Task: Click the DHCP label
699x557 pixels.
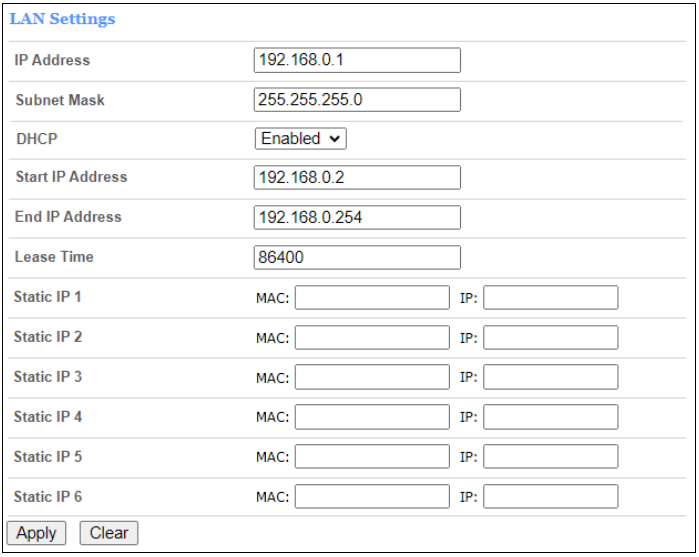Action: tap(37, 139)
